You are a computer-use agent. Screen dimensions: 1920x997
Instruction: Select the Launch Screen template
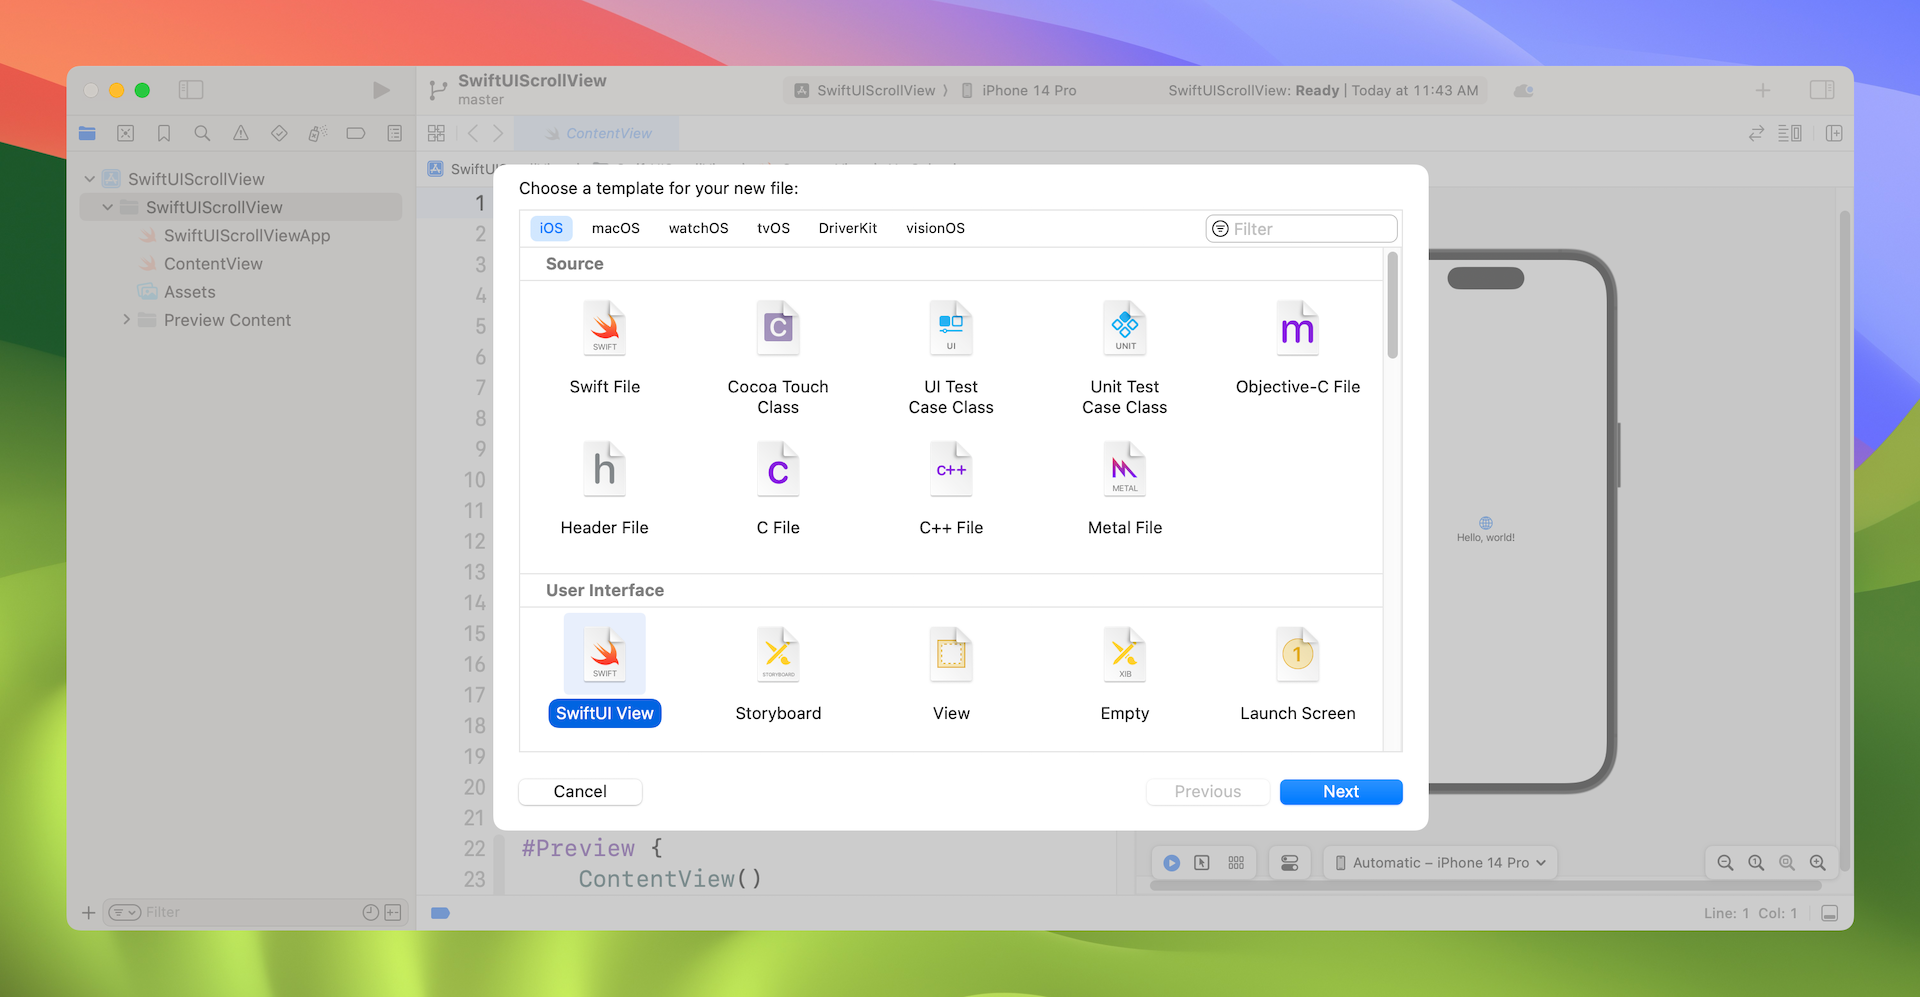point(1298,674)
